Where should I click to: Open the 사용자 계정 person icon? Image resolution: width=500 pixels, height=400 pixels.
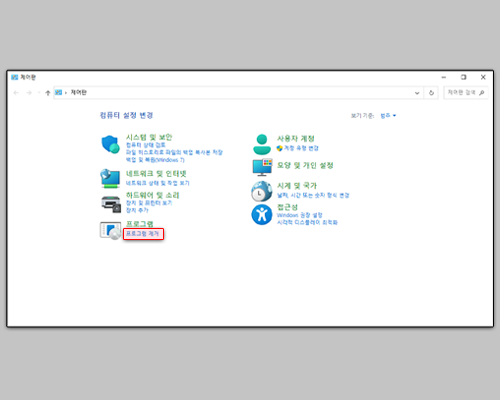(x=262, y=144)
